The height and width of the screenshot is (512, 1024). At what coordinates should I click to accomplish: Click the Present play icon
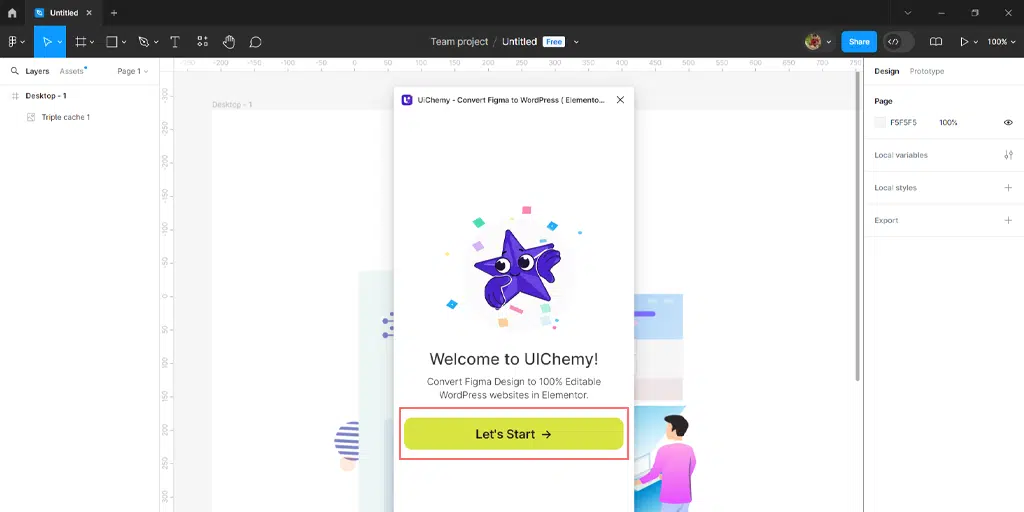click(964, 42)
